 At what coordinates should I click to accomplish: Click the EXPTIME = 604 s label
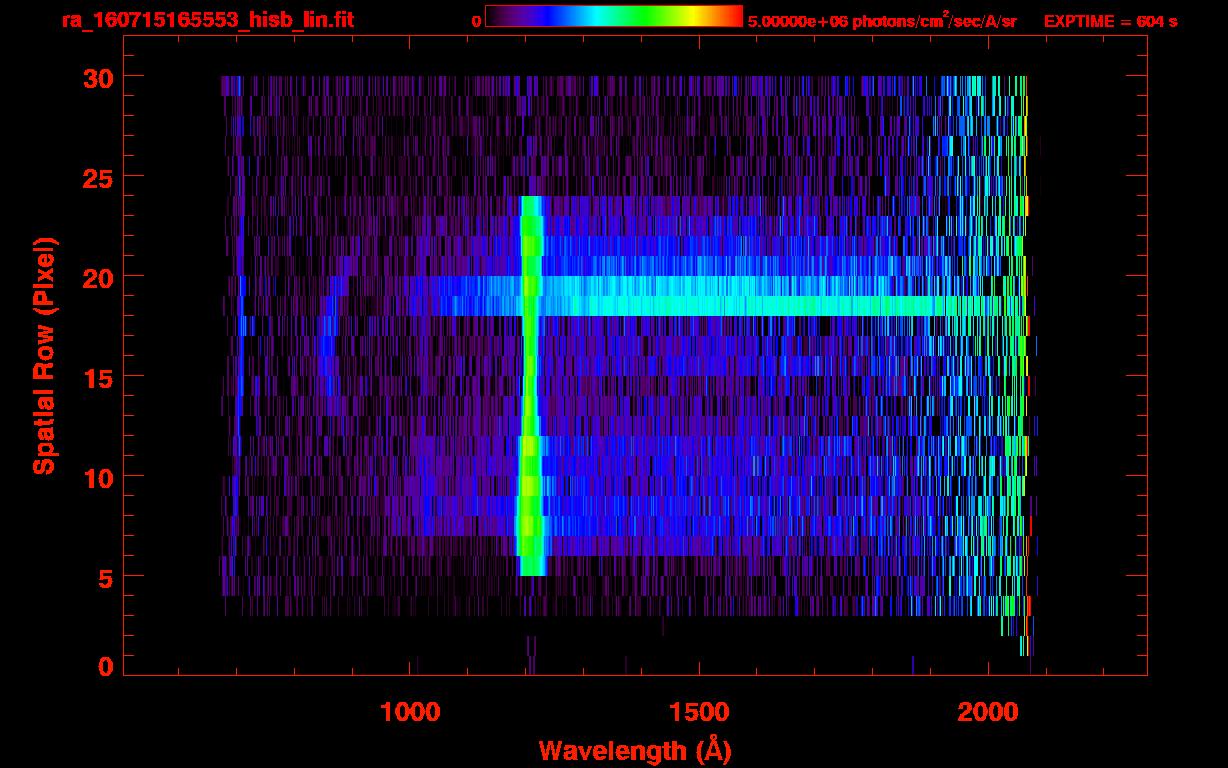point(1110,21)
